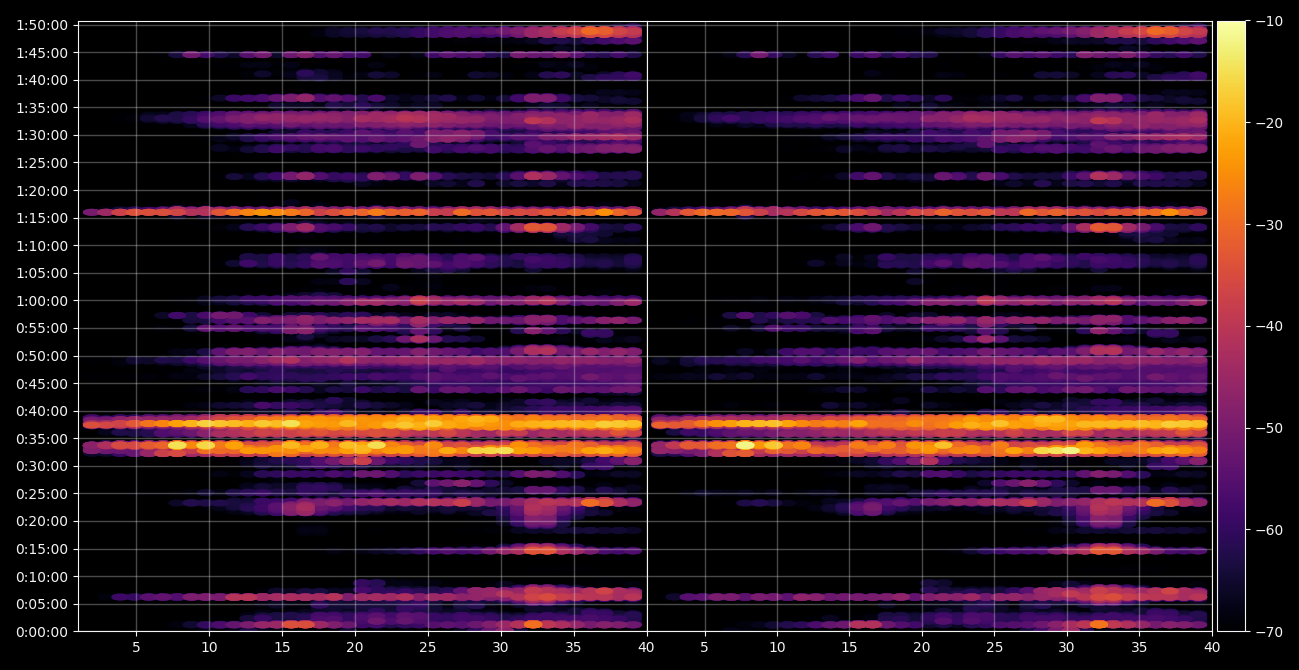This screenshot has width=1299, height=670.
Task: Click the right plot's 10 x-axis label
Action: tap(777, 648)
